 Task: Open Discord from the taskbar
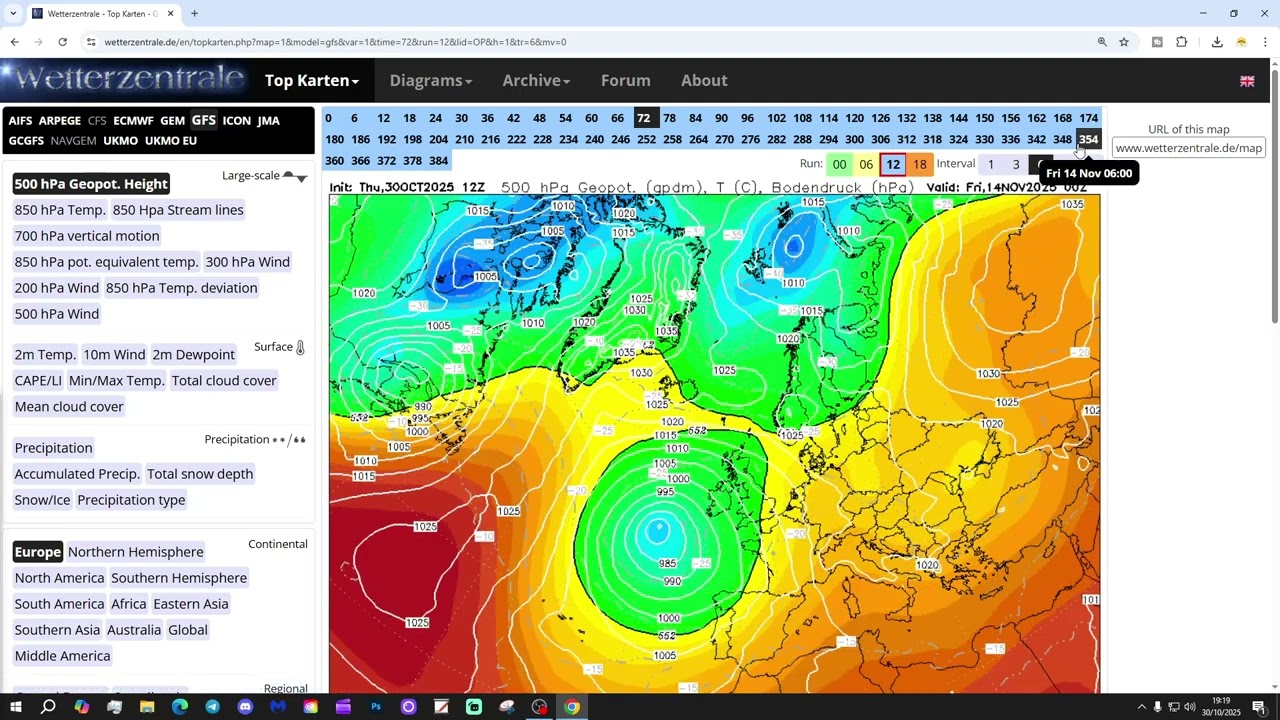(245, 707)
